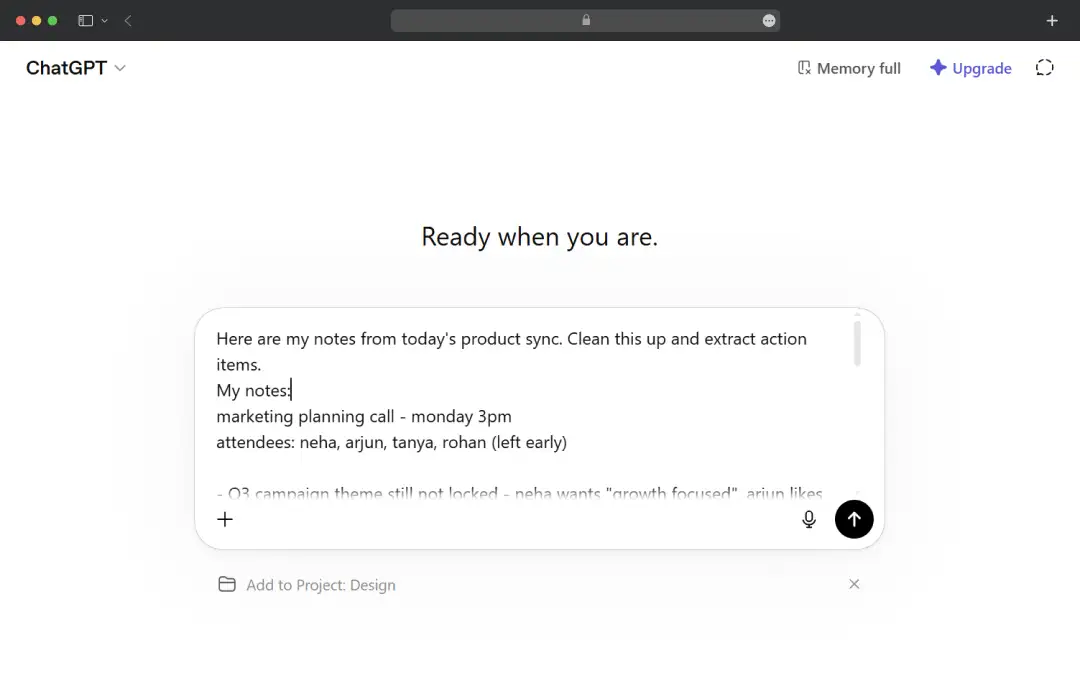Click the 'attendees: neha, arjun, tanya, rohan' line
The height and width of the screenshot is (677, 1080).
tap(391, 442)
